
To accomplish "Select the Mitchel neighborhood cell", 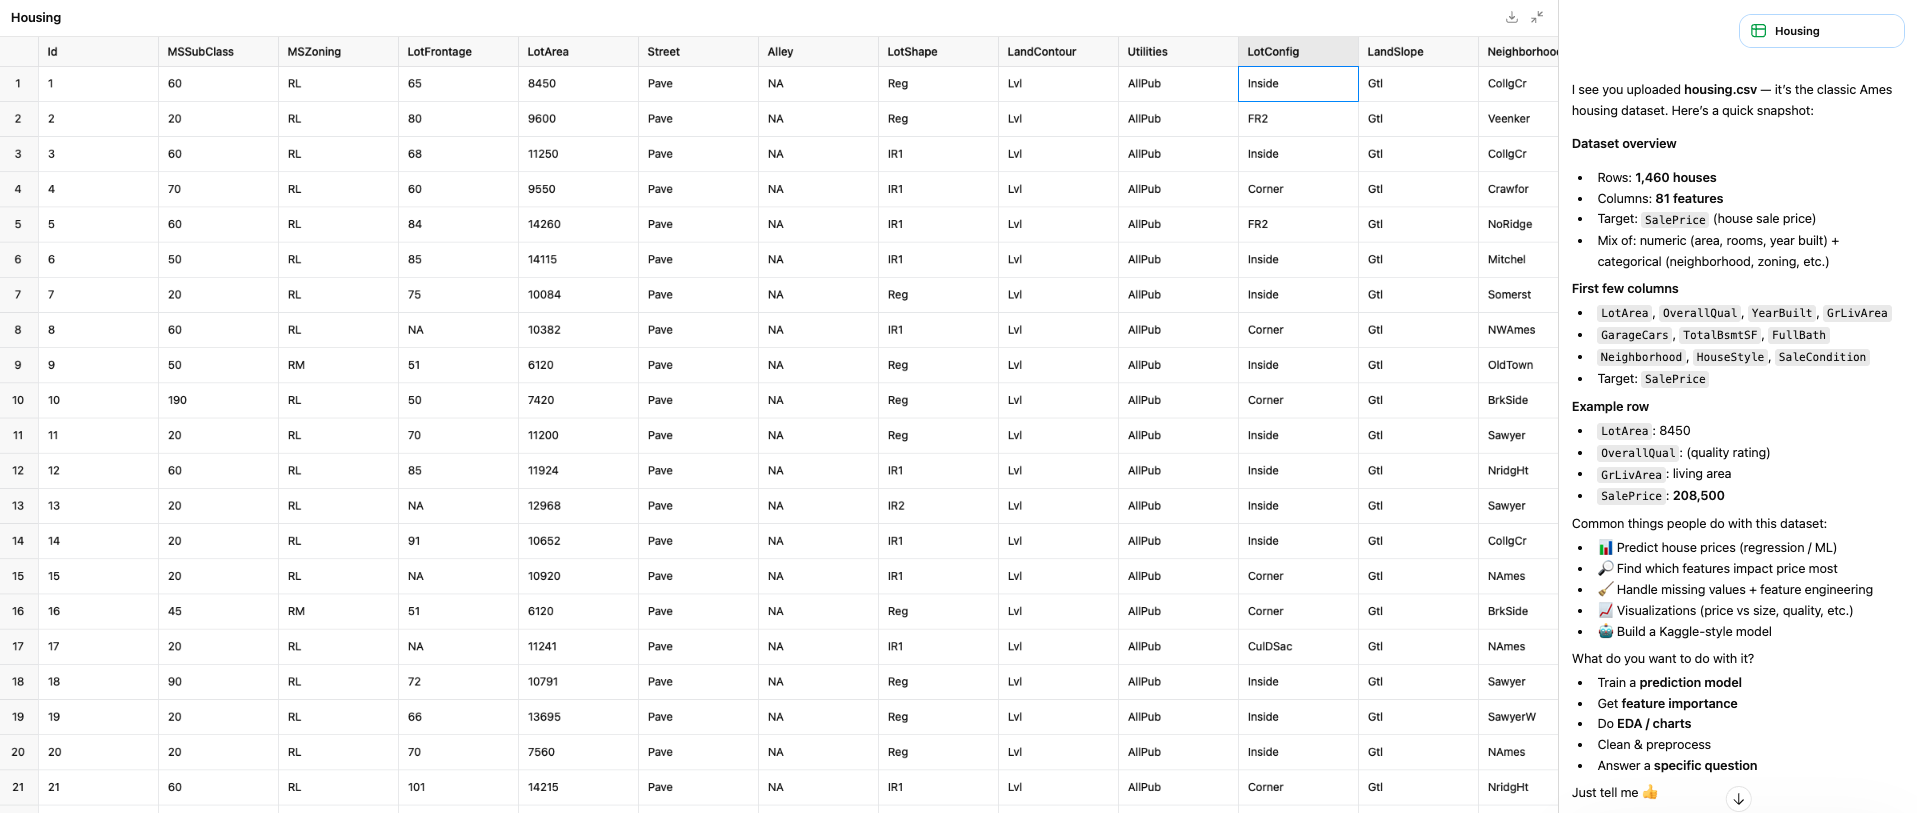I will [x=1518, y=260].
